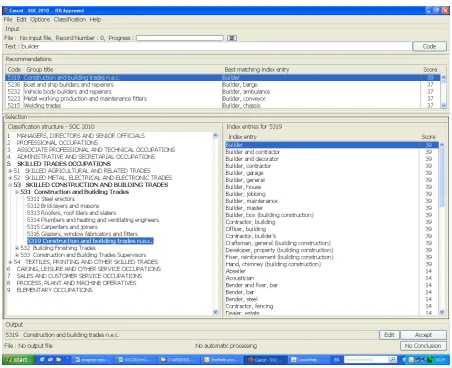Select recommendation 5223 Metal working production fitters
The image size is (452, 368).
click(223, 99)
